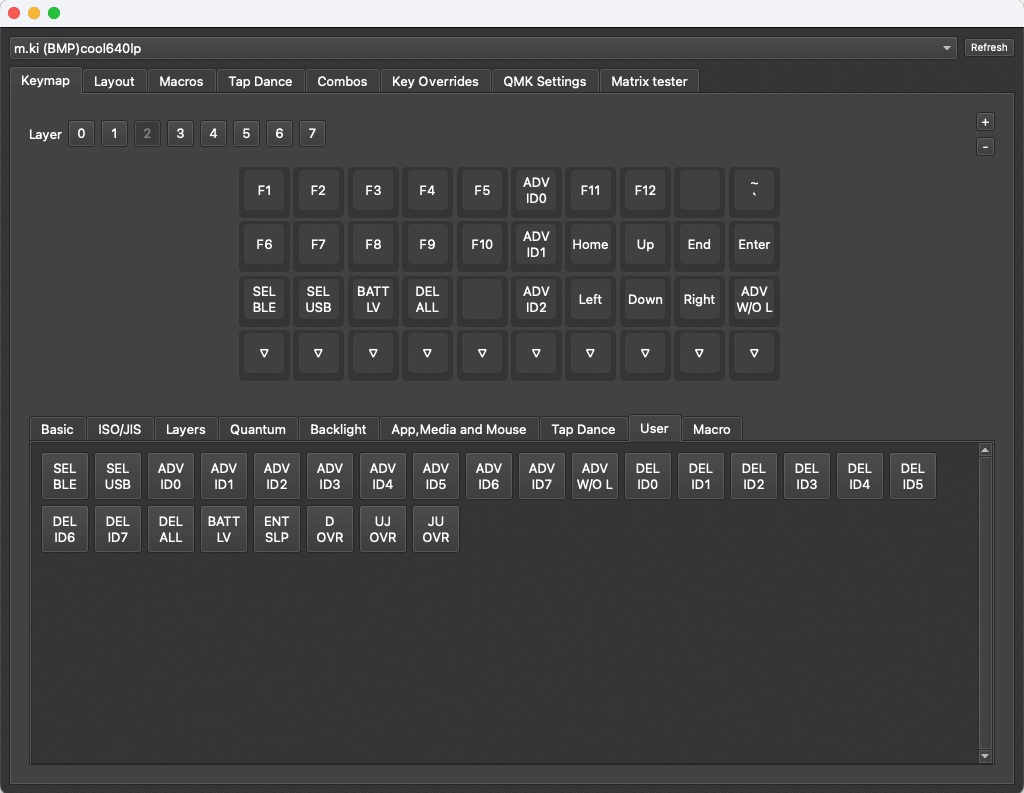Select layer 3
The image size is (1024, 793).
tap(180, 134)
